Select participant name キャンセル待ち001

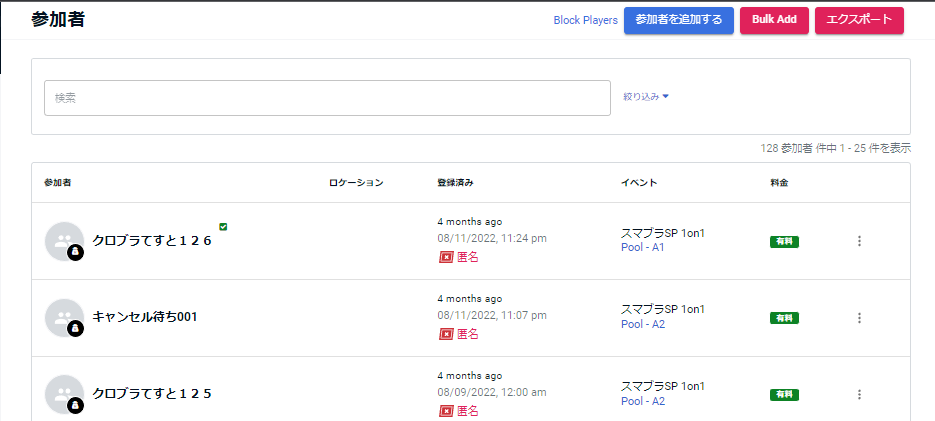(x=144, y=317)
